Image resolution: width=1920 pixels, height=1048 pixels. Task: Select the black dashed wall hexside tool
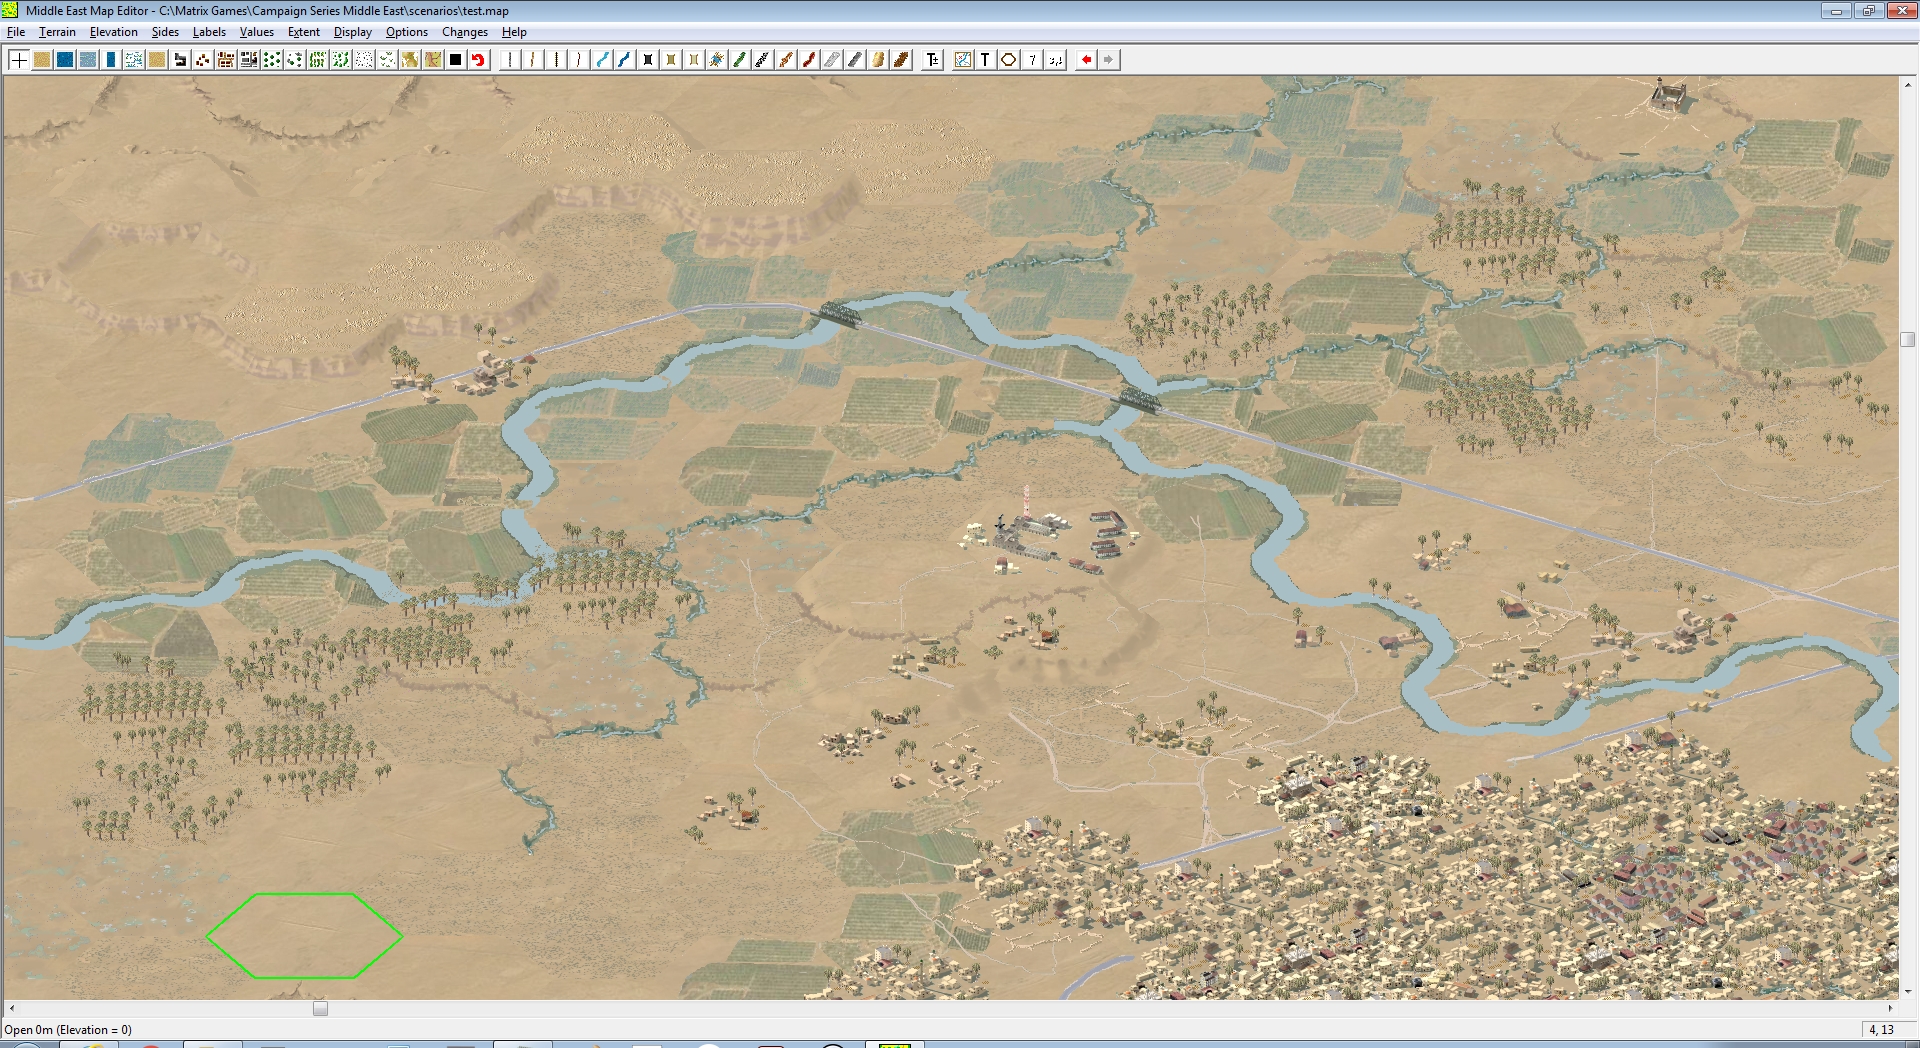763,60
